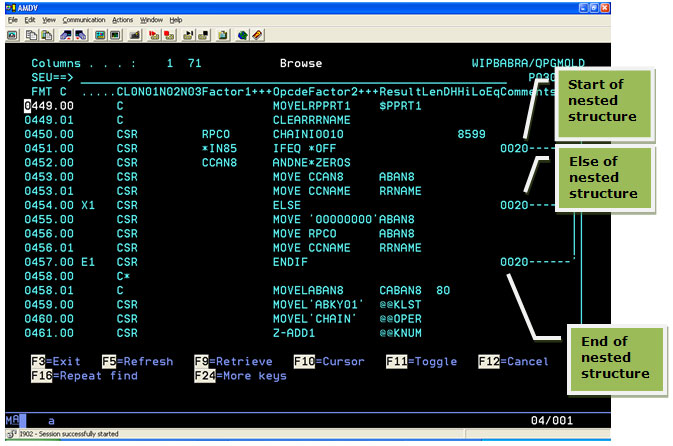This screenshot has height=446, width=673.
Task: Click sequence number 0449.00
Action: coord(49,106)
